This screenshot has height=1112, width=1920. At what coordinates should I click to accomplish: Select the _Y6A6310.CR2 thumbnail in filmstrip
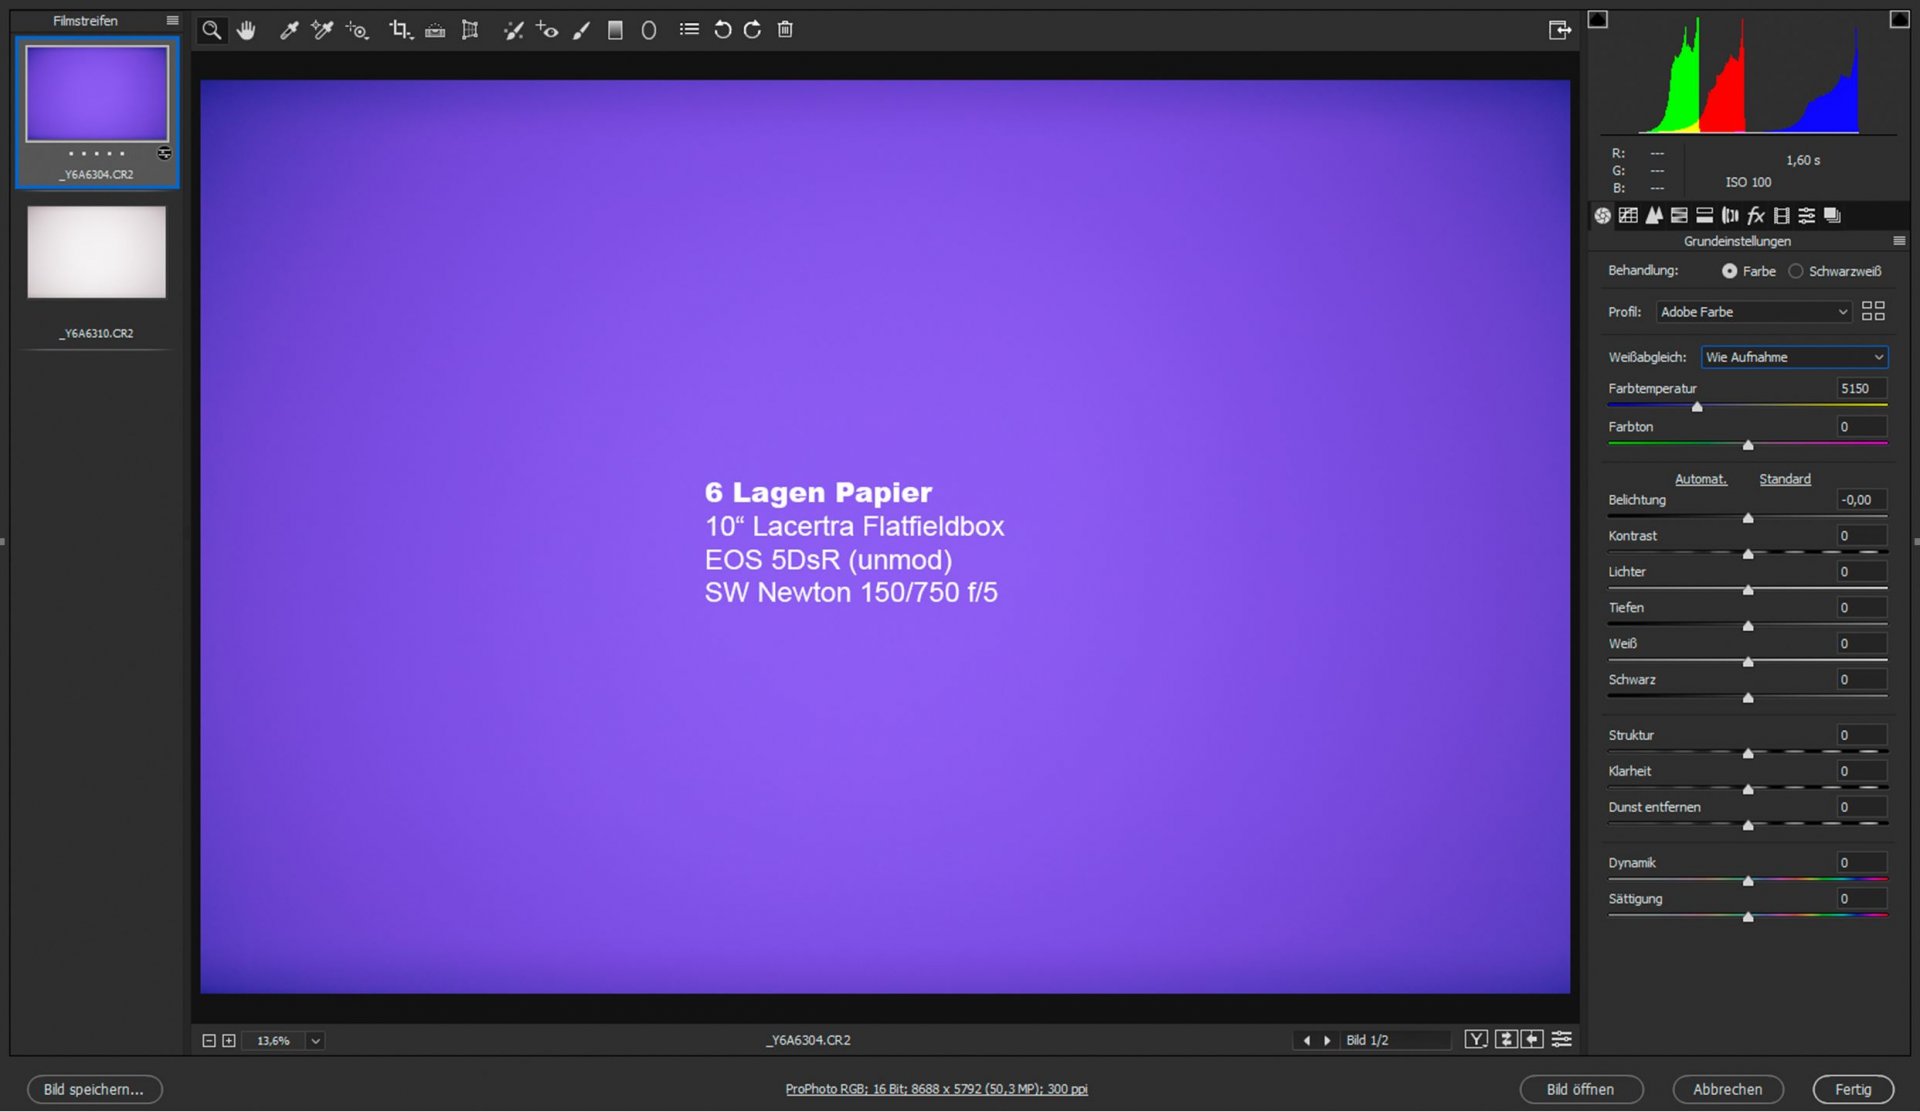point(96,252)
